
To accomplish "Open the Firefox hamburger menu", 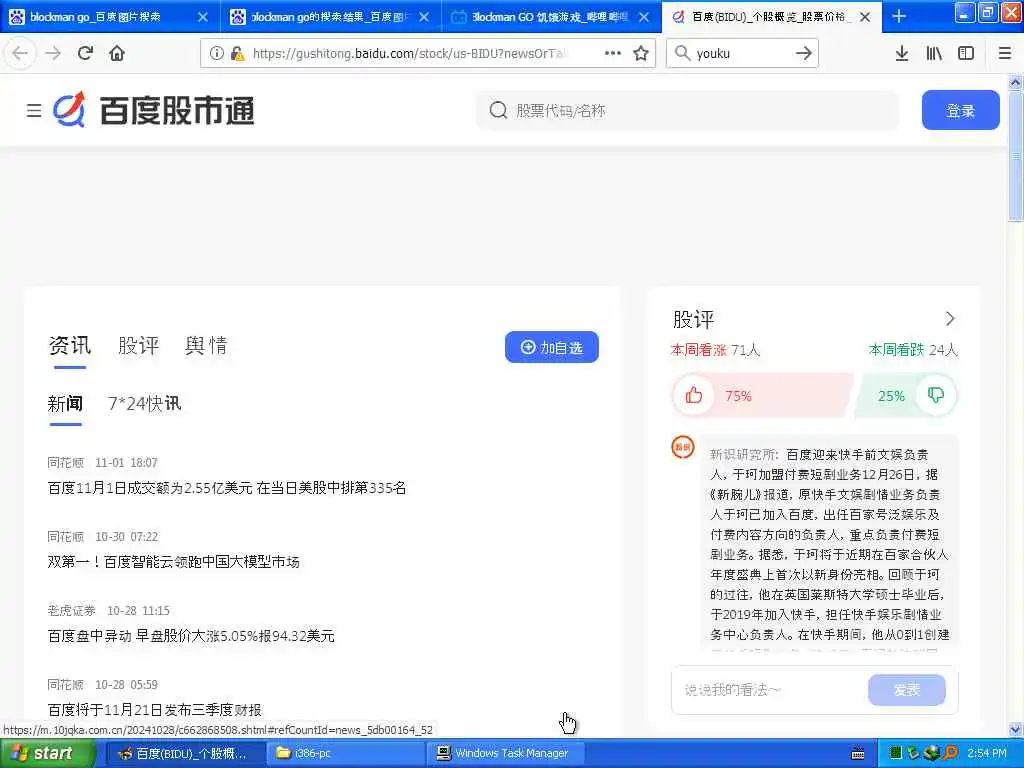I will pyautogui.click(x=1004, y=54).
